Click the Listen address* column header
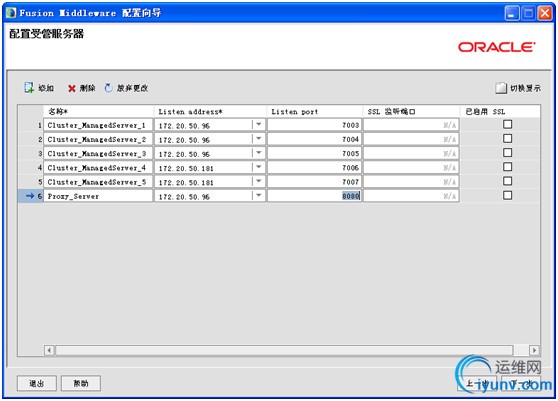558x401 pixels. (x=210, y=111)
